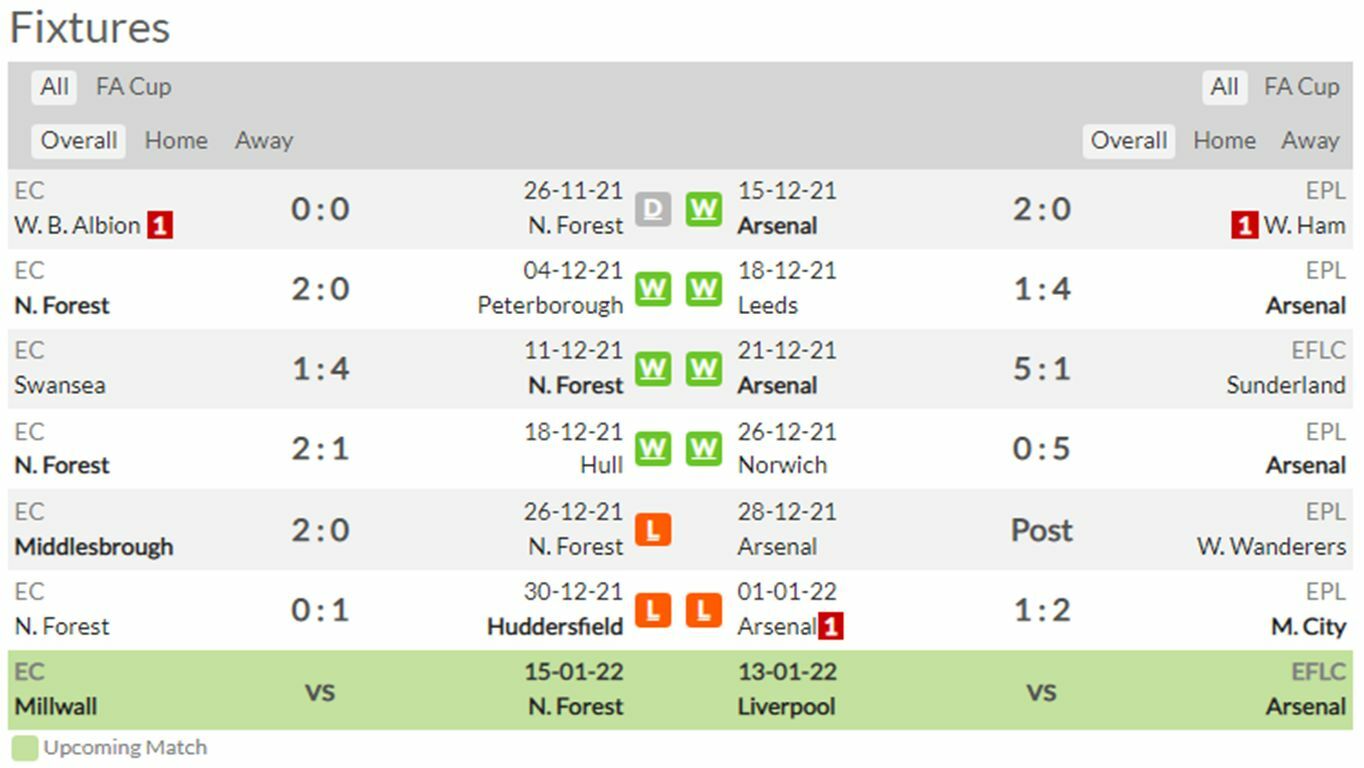The width and height of the screenshot is (1364, 768).
Task: Select the right-side Overall tab
Action: click(x=1128, y=141)
